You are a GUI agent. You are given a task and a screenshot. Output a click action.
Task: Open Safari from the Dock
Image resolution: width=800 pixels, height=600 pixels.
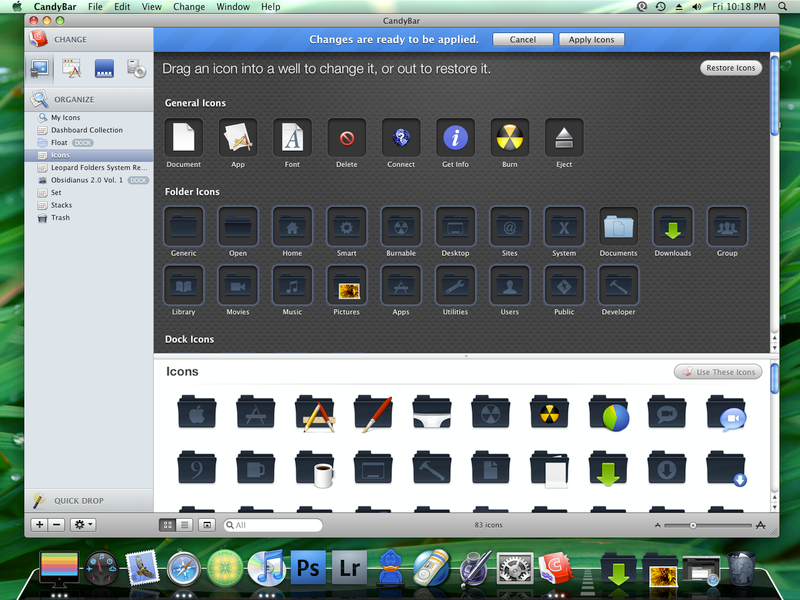184,568
